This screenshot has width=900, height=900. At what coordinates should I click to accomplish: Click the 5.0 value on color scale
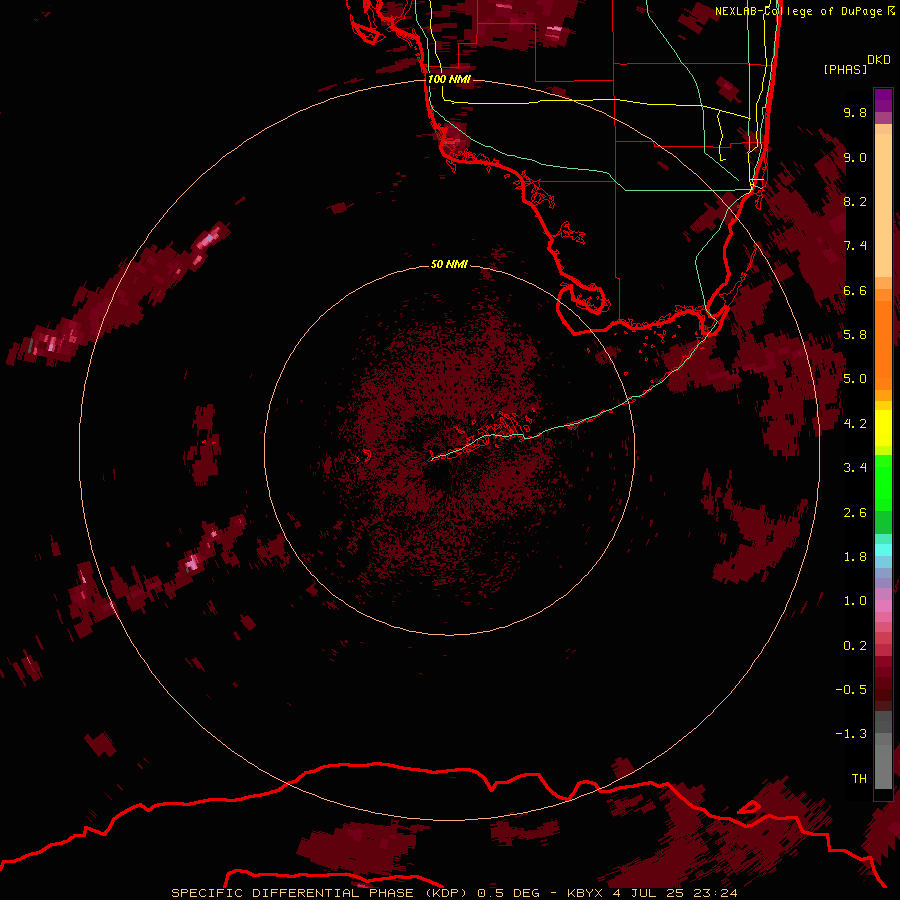point(855,379)
